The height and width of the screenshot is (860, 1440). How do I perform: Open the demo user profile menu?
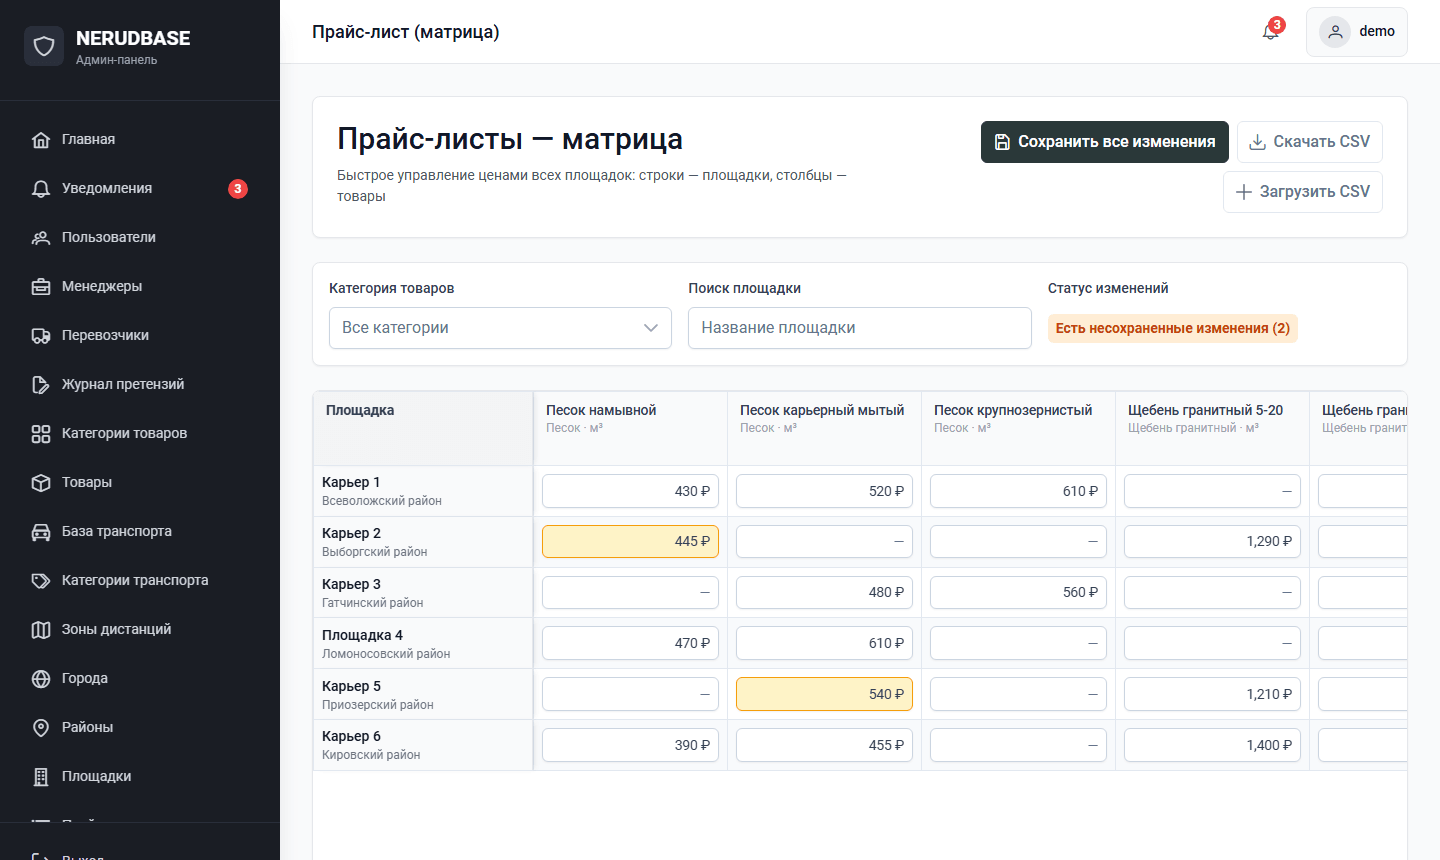point(1356,32)
